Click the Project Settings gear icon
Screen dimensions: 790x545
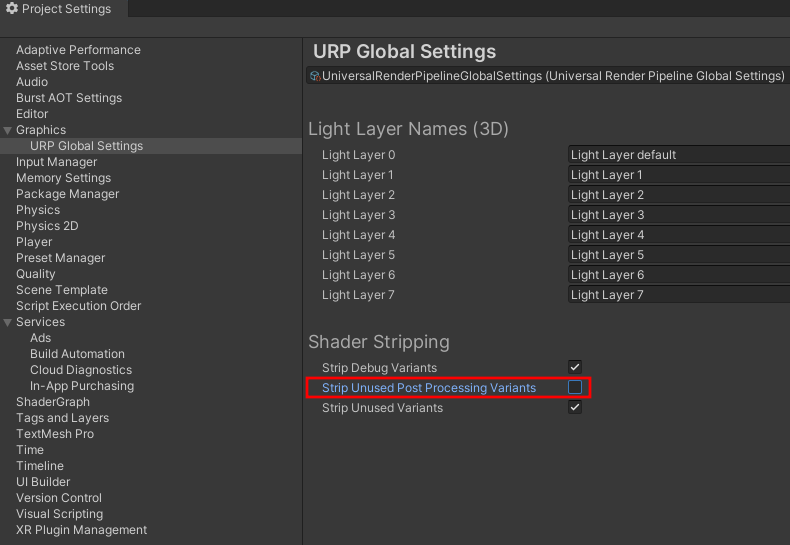[12, 9]
